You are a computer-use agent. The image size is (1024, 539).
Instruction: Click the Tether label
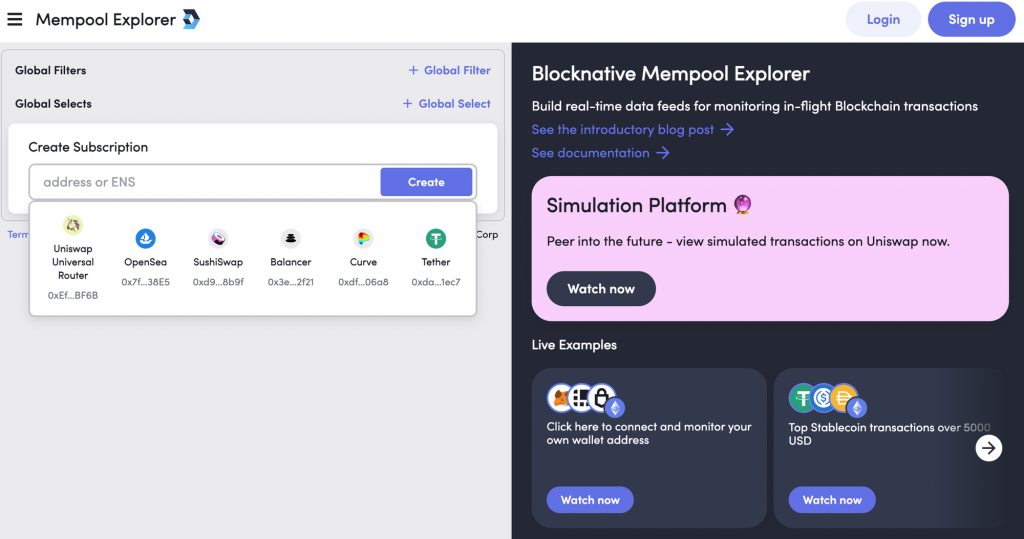[x=436, y=262]
